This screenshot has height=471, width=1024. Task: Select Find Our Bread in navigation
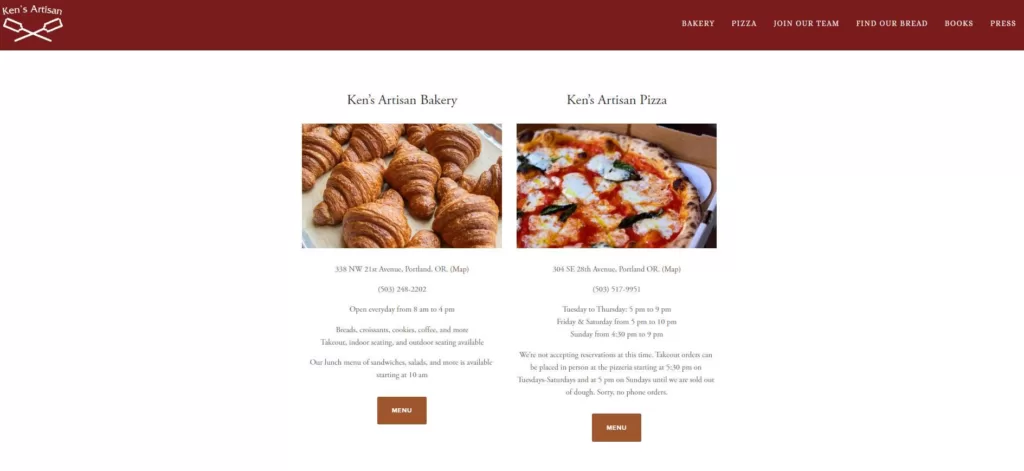coord(892,23)
